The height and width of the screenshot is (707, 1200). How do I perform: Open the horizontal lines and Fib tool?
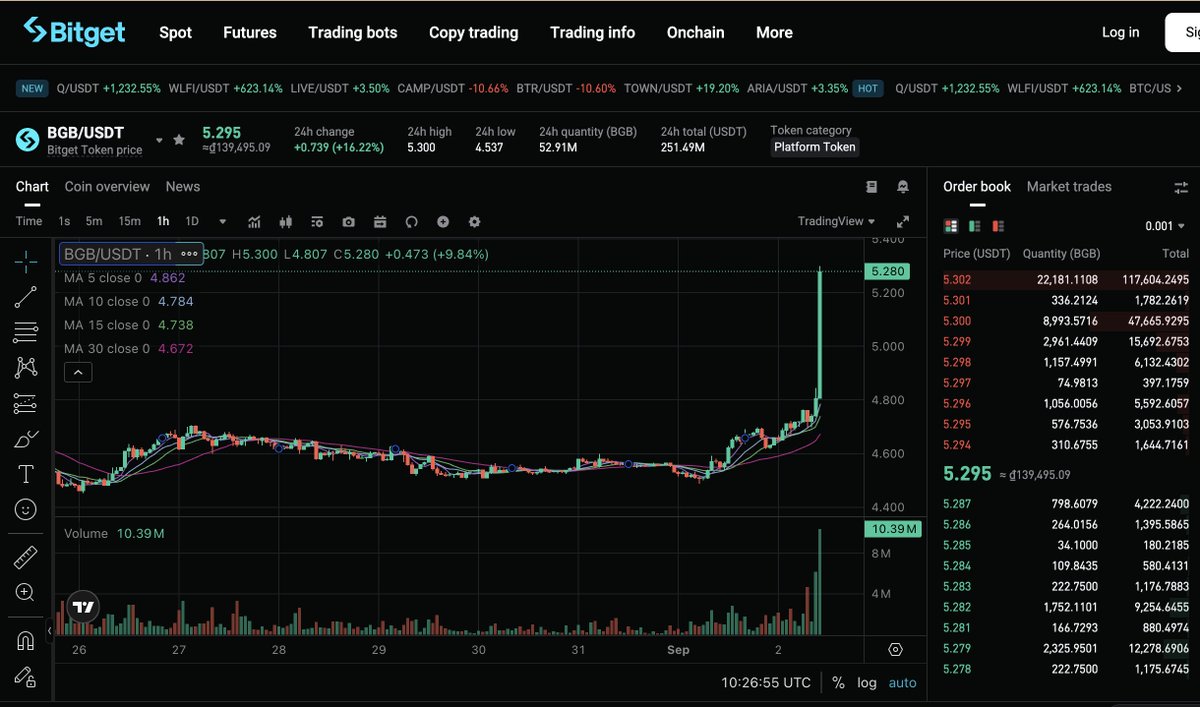pos(26,332)
